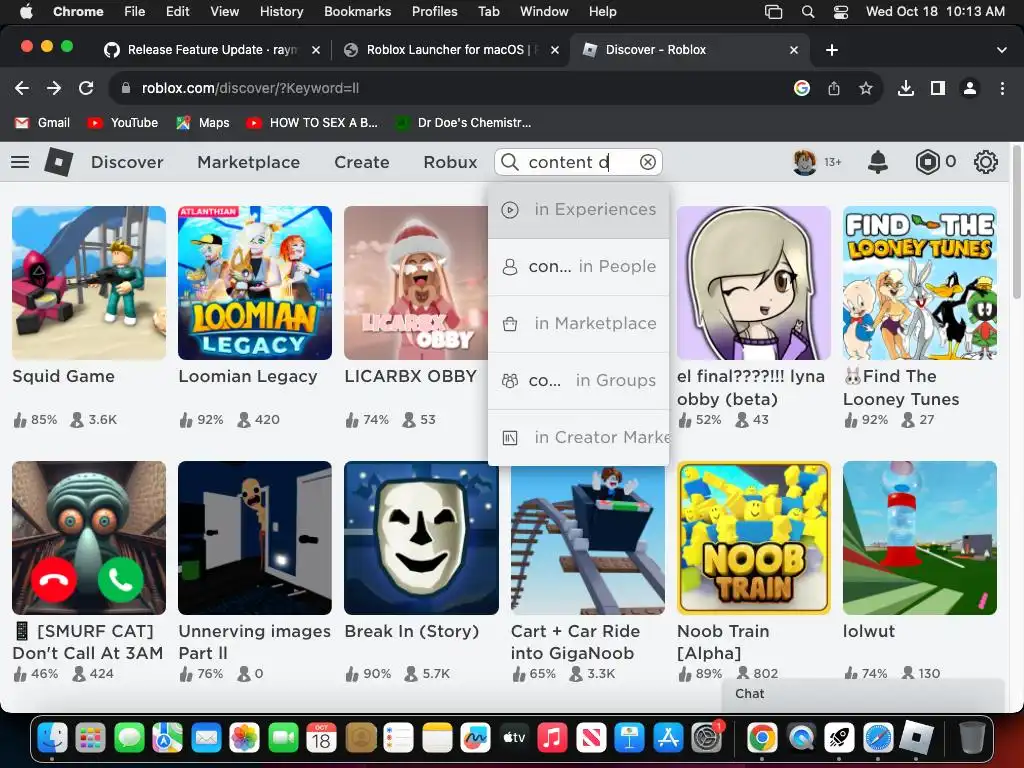Open the notifications bell
1024x768 pixels.
878,162
